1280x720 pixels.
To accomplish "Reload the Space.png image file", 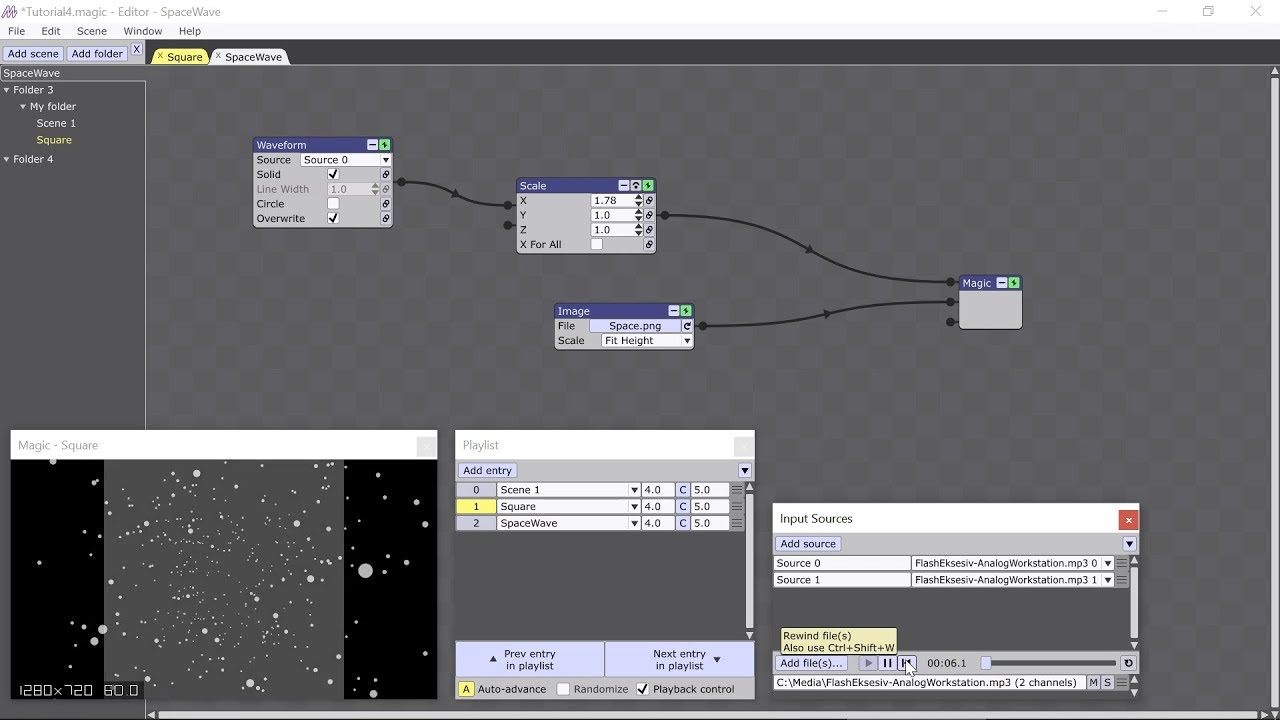I will pyautogui.click(x=687, y=326).
